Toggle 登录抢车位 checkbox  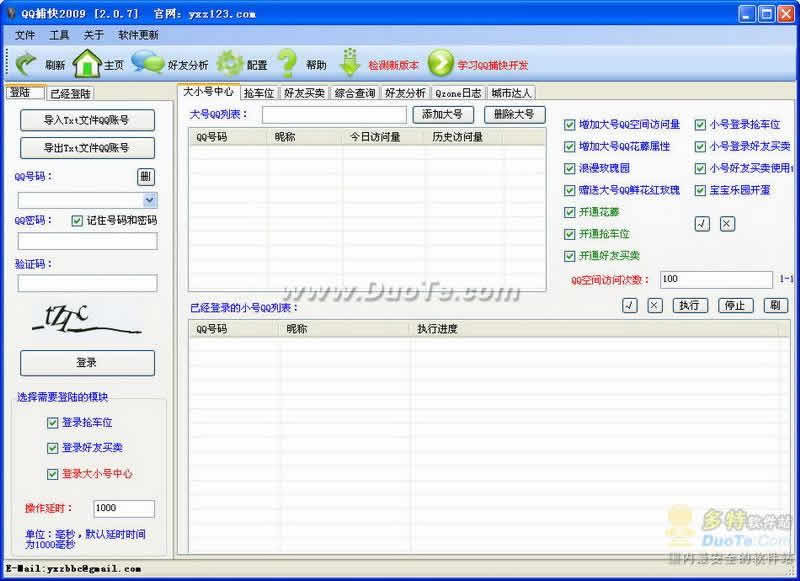(x=52, y=422)
